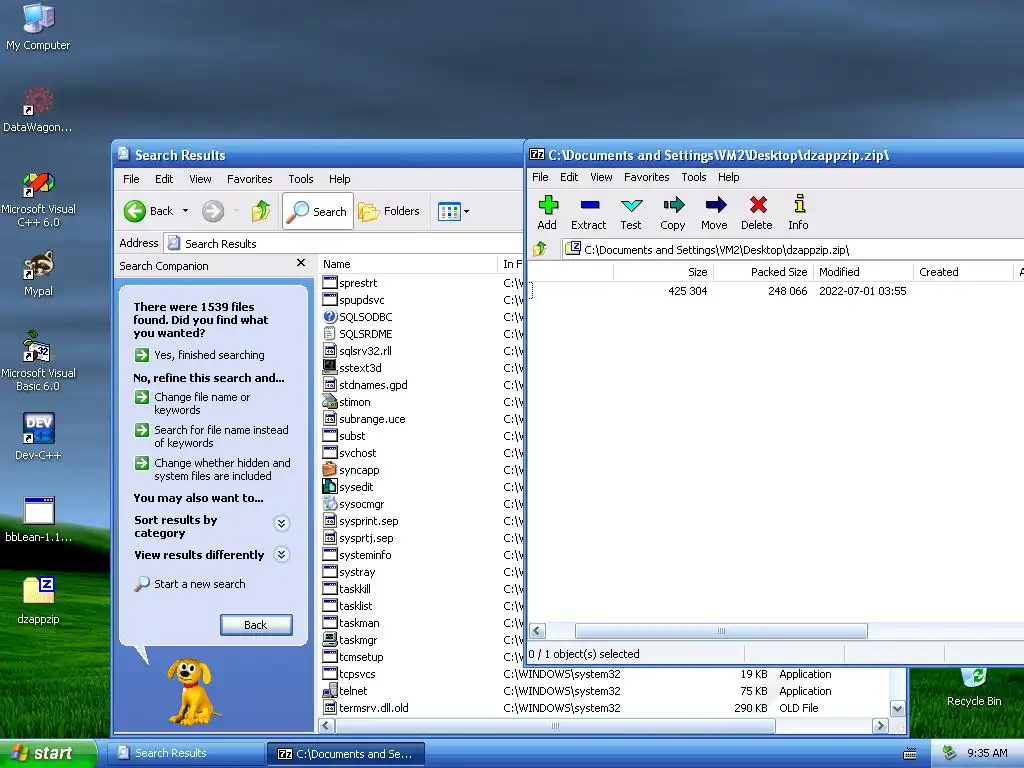Select Microsoft Visual C++ 6.0 icon

pos(38,199)
